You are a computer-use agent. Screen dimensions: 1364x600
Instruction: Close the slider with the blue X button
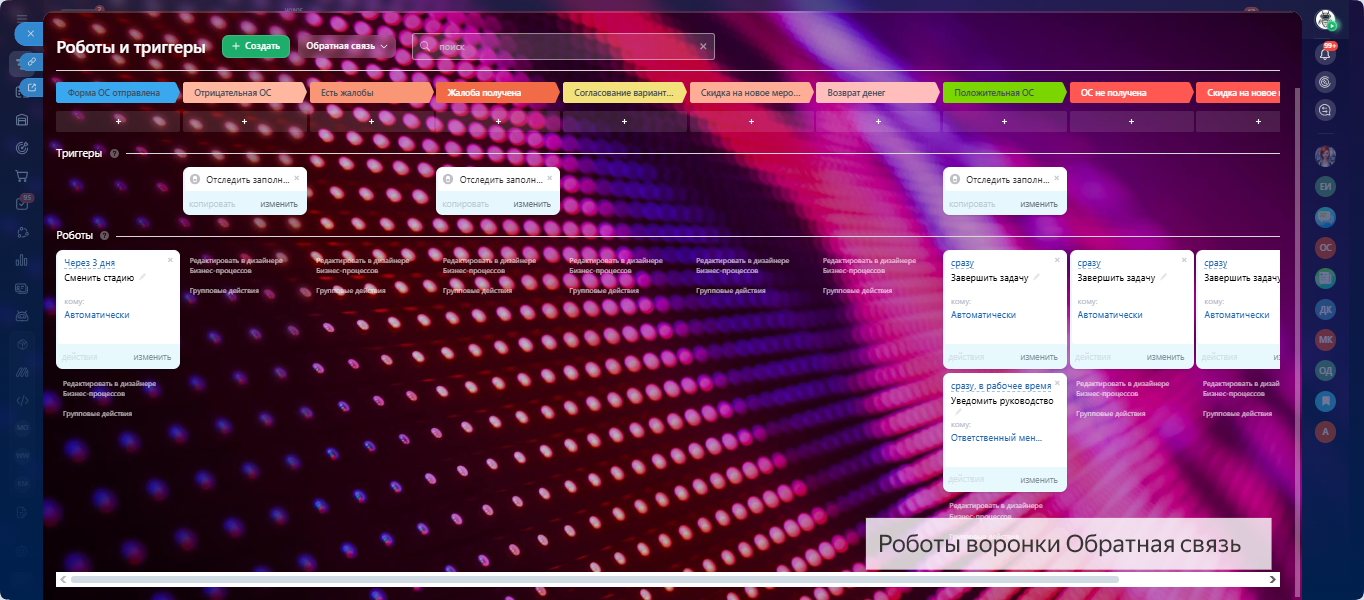pyautogui.click(x=30, y=33)
